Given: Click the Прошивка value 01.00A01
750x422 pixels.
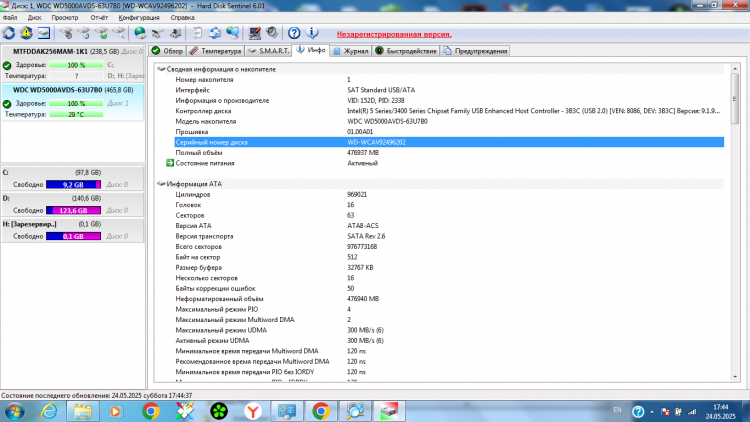Looking at the screenshot, I should tap(360, 132).
